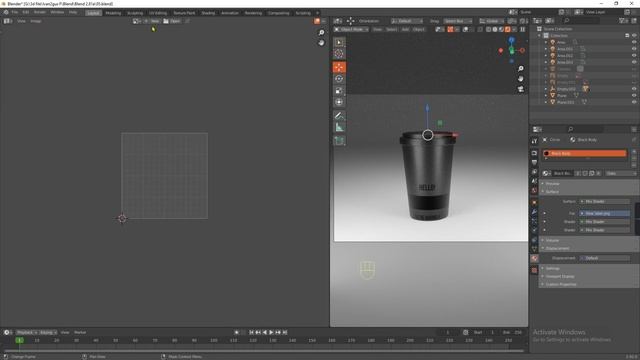The image size is (640, 360).
Task: Click the outliner filter icon
Action: coord(623,20)
